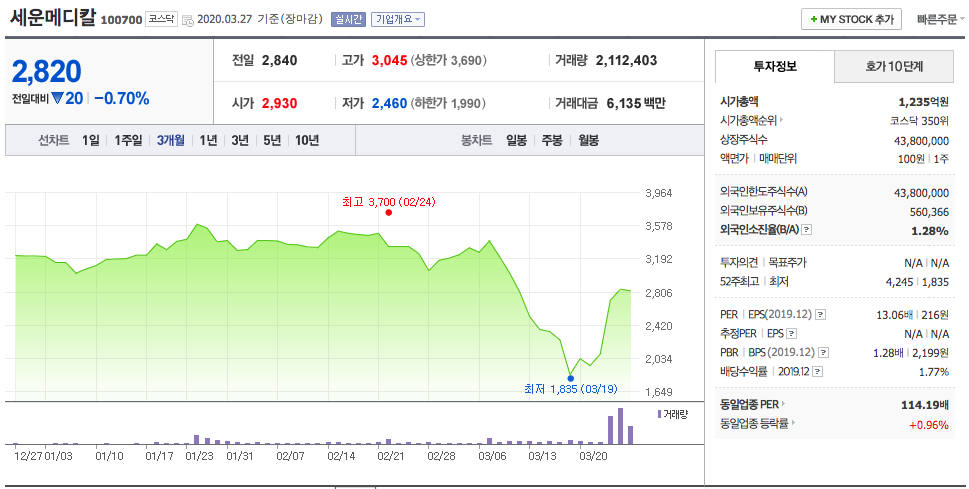969x489 pixels.
Task: Click the stock name 세운메디칼
Action: click(x=53, y=17)
